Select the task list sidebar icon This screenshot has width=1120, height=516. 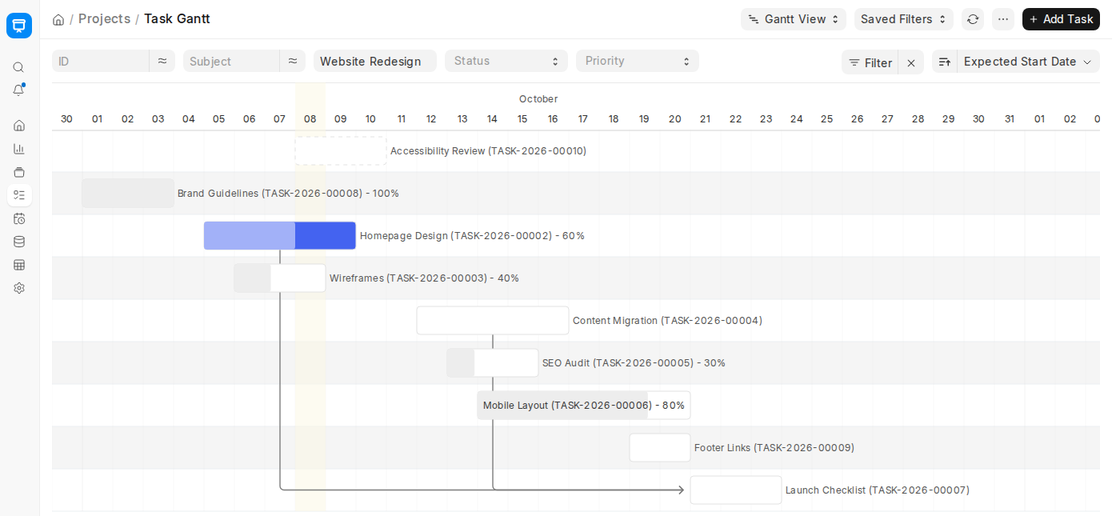(19, 195)
